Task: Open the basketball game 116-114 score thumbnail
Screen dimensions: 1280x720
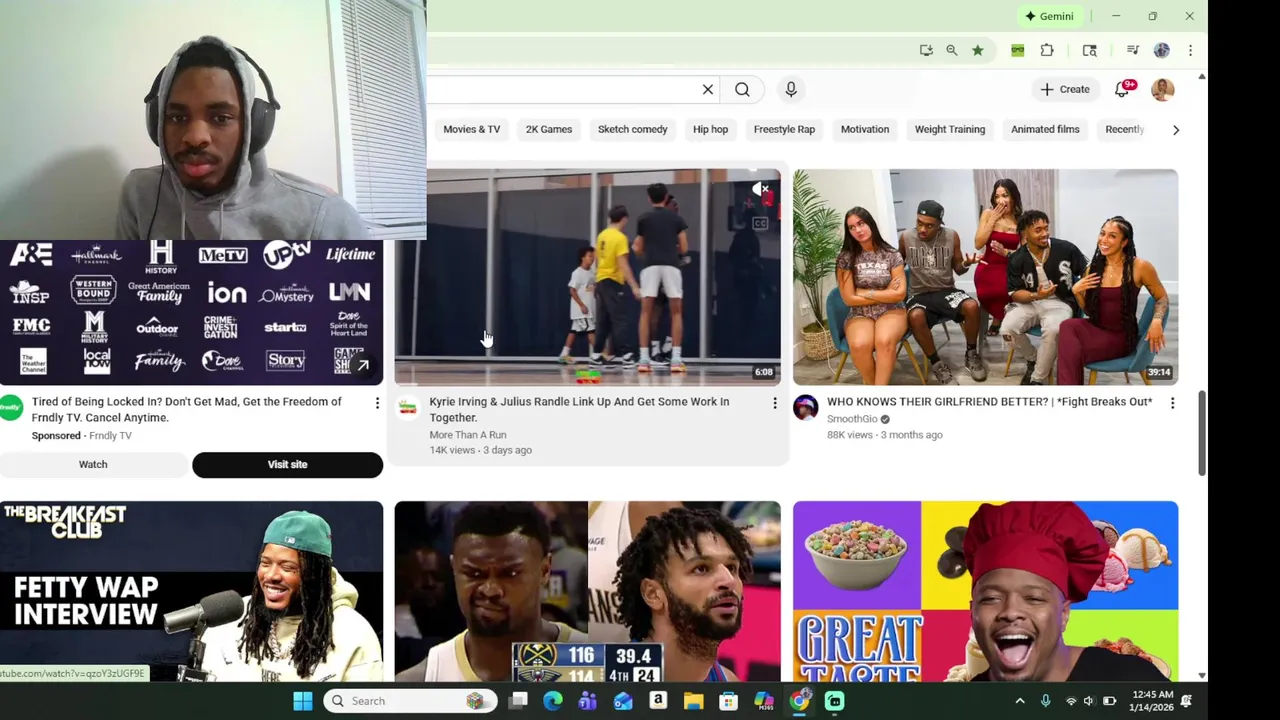Action: pos(587,592)
